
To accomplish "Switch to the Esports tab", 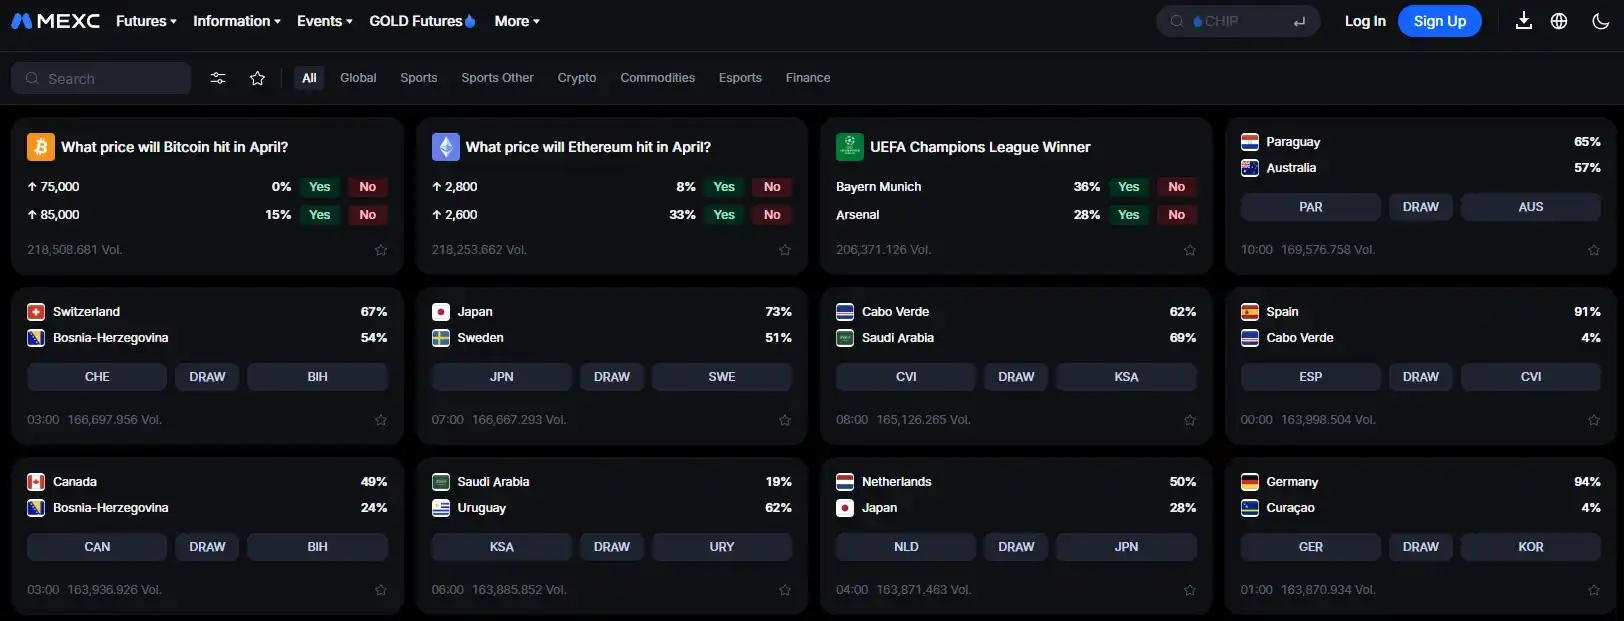I will click(x=740, y=78).
